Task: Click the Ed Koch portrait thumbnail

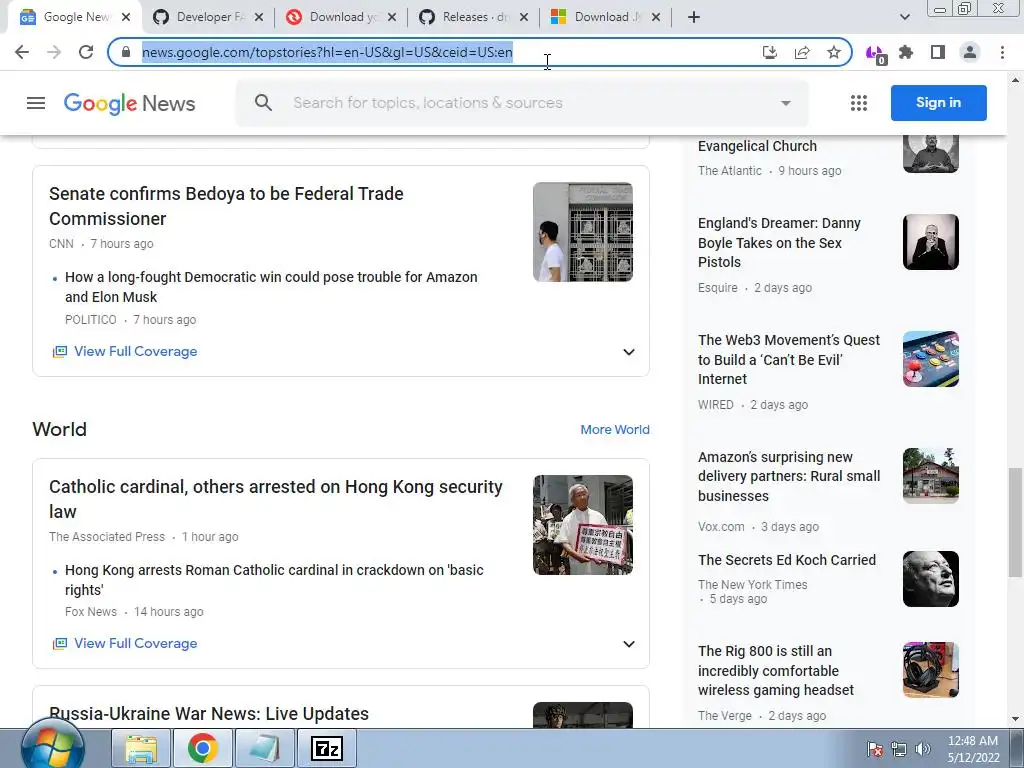Action: [x=931, y=579]
